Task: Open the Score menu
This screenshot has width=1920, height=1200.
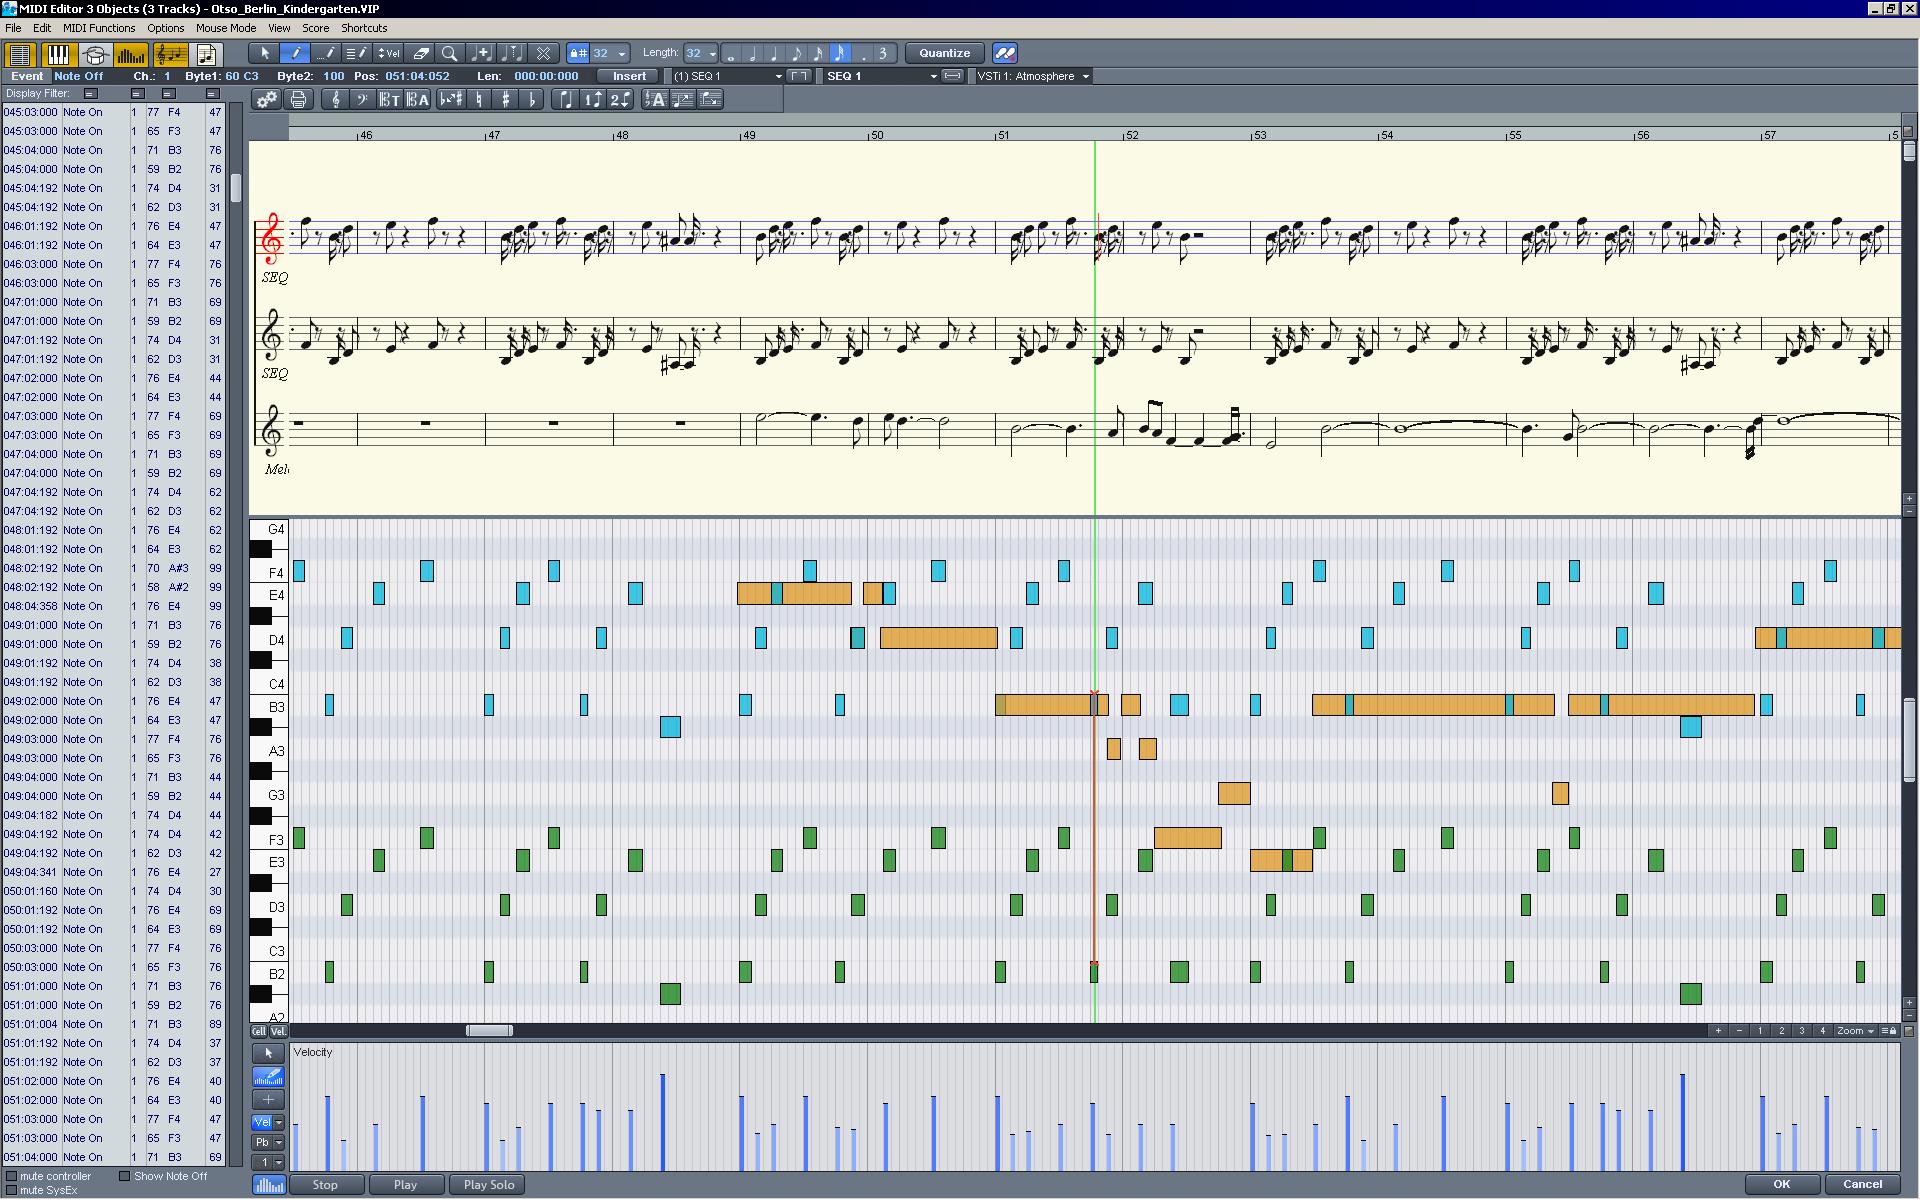Action: point(316,28)
